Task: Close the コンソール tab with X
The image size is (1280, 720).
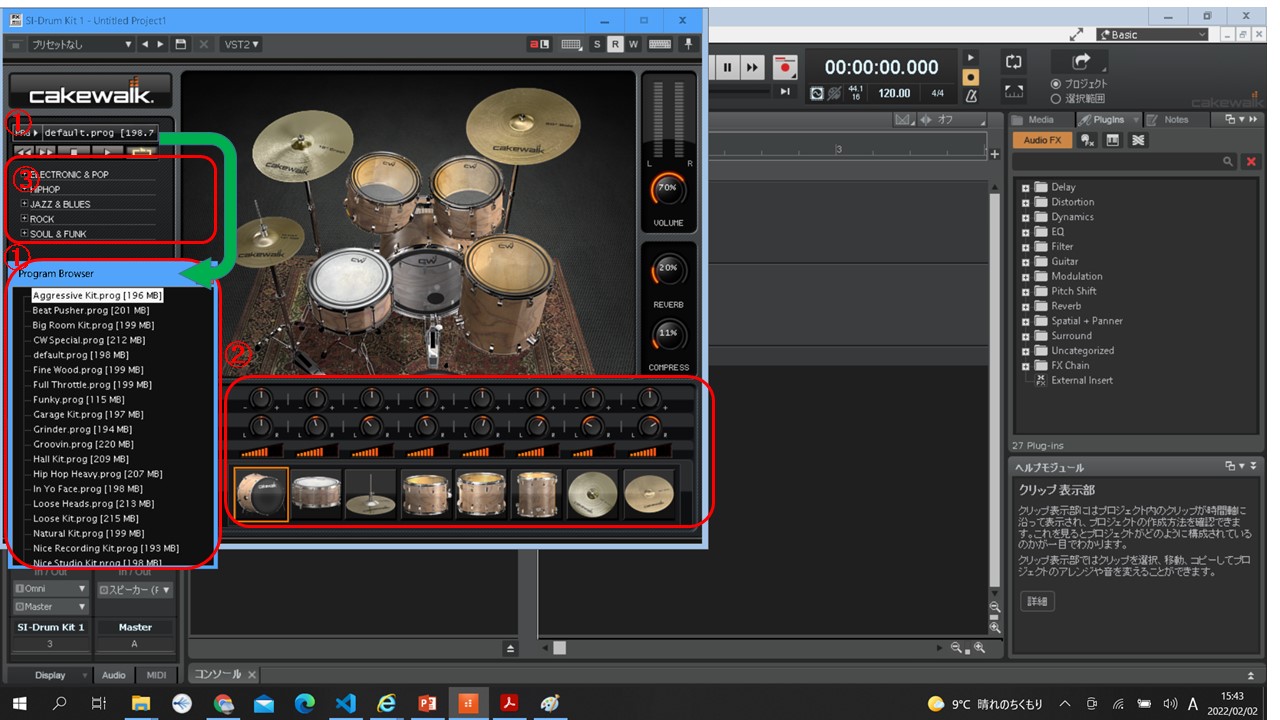Action: (x=252, y=675)
